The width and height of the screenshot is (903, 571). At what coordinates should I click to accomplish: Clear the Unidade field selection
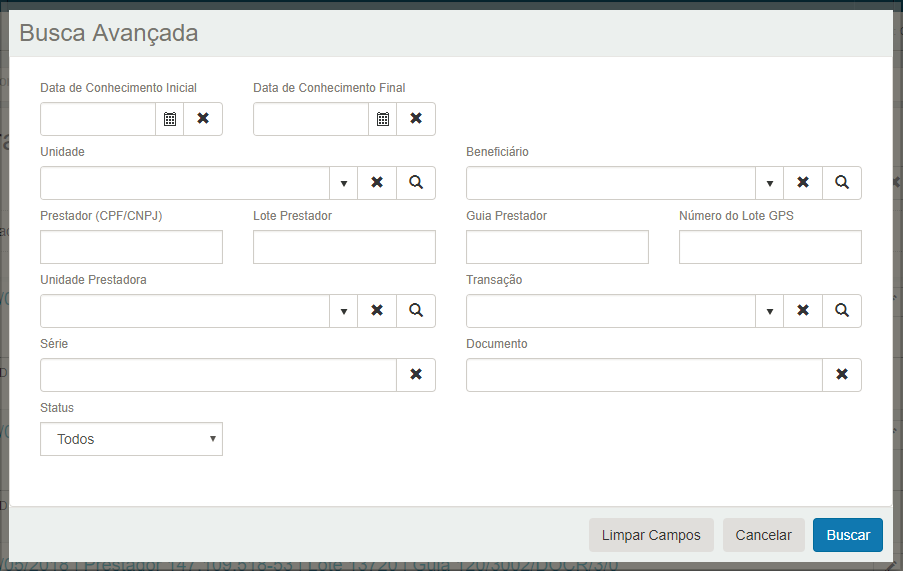tap(377, 183)
